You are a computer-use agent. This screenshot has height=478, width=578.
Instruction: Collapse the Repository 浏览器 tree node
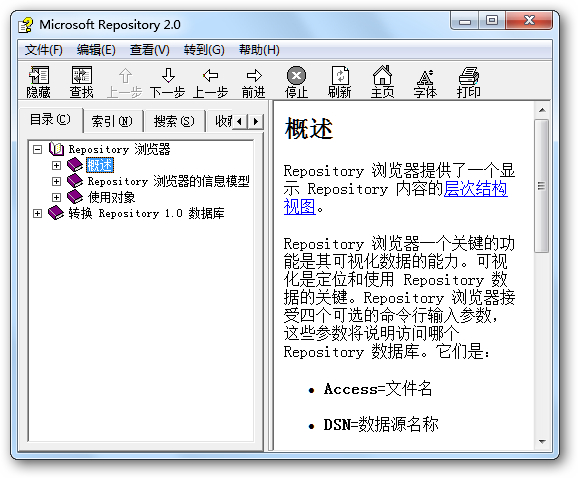coord(37,149)
